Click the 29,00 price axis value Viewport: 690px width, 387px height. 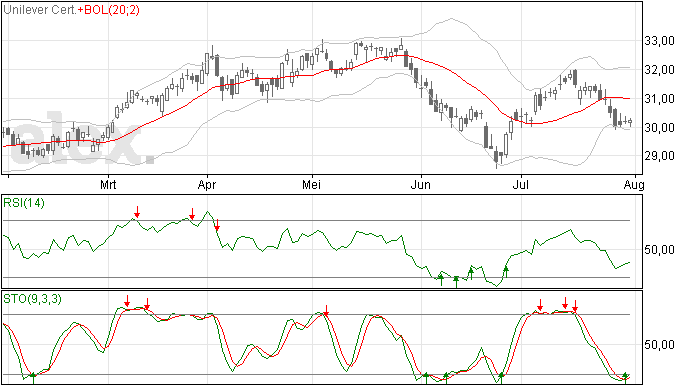[659, 156]
